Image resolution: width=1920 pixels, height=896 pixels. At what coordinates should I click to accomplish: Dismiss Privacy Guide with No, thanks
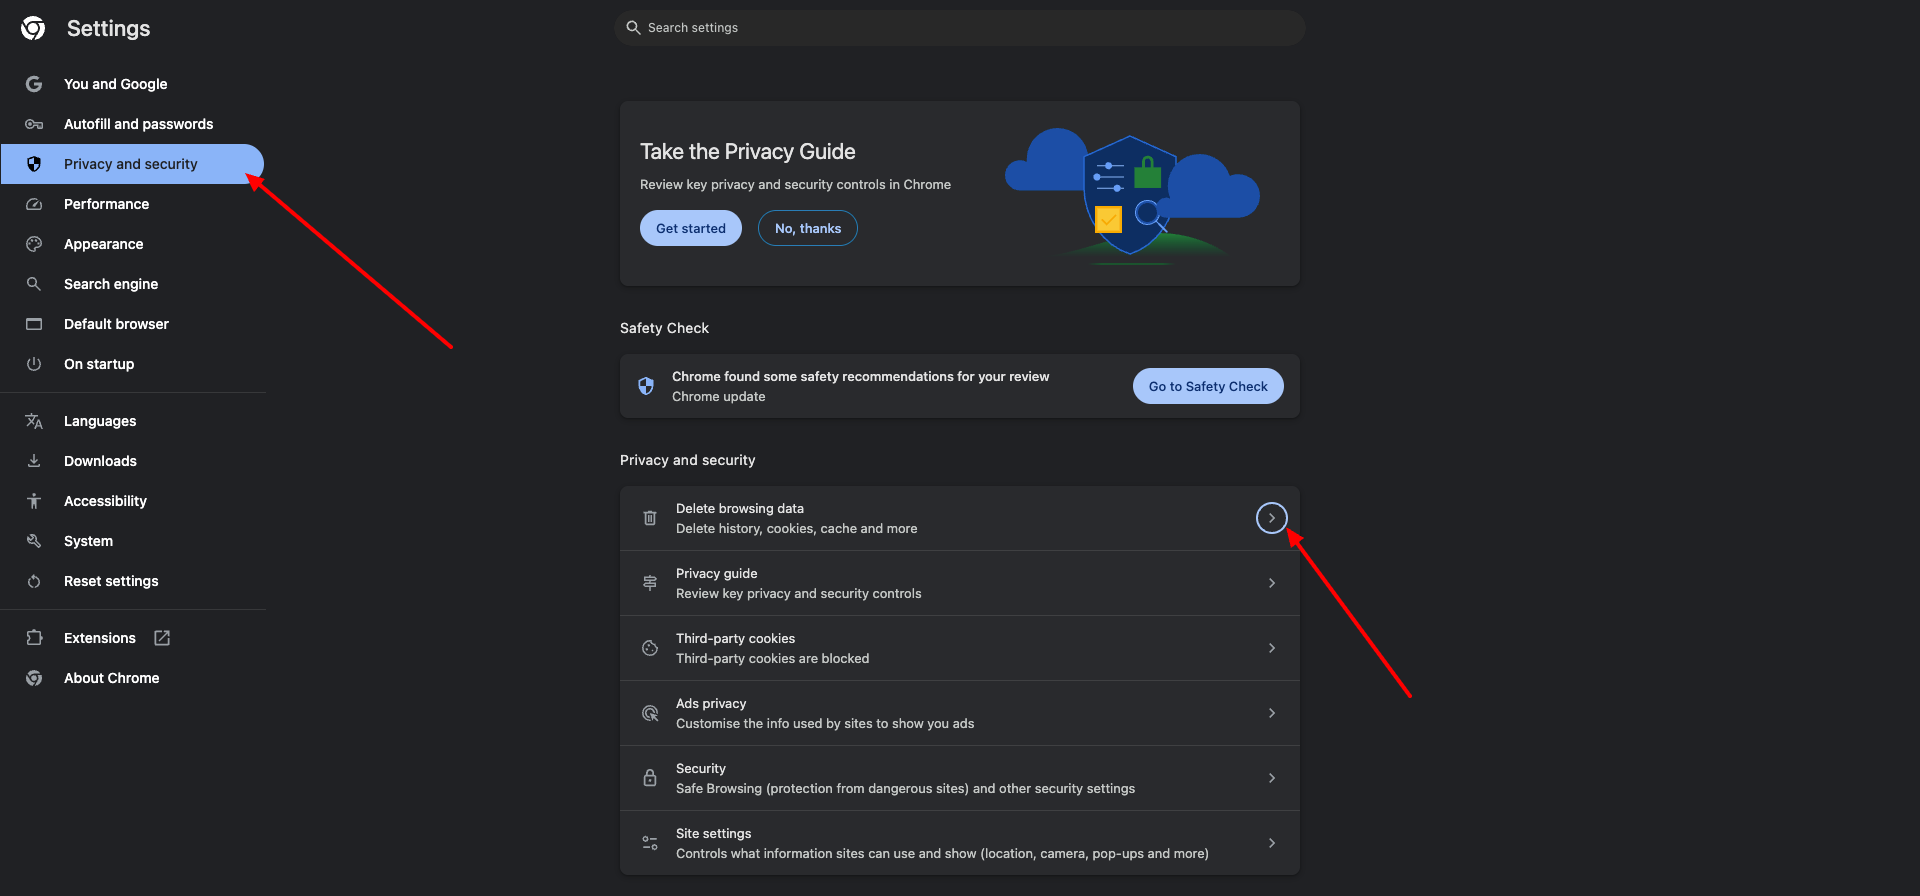(x=808, y=228)
